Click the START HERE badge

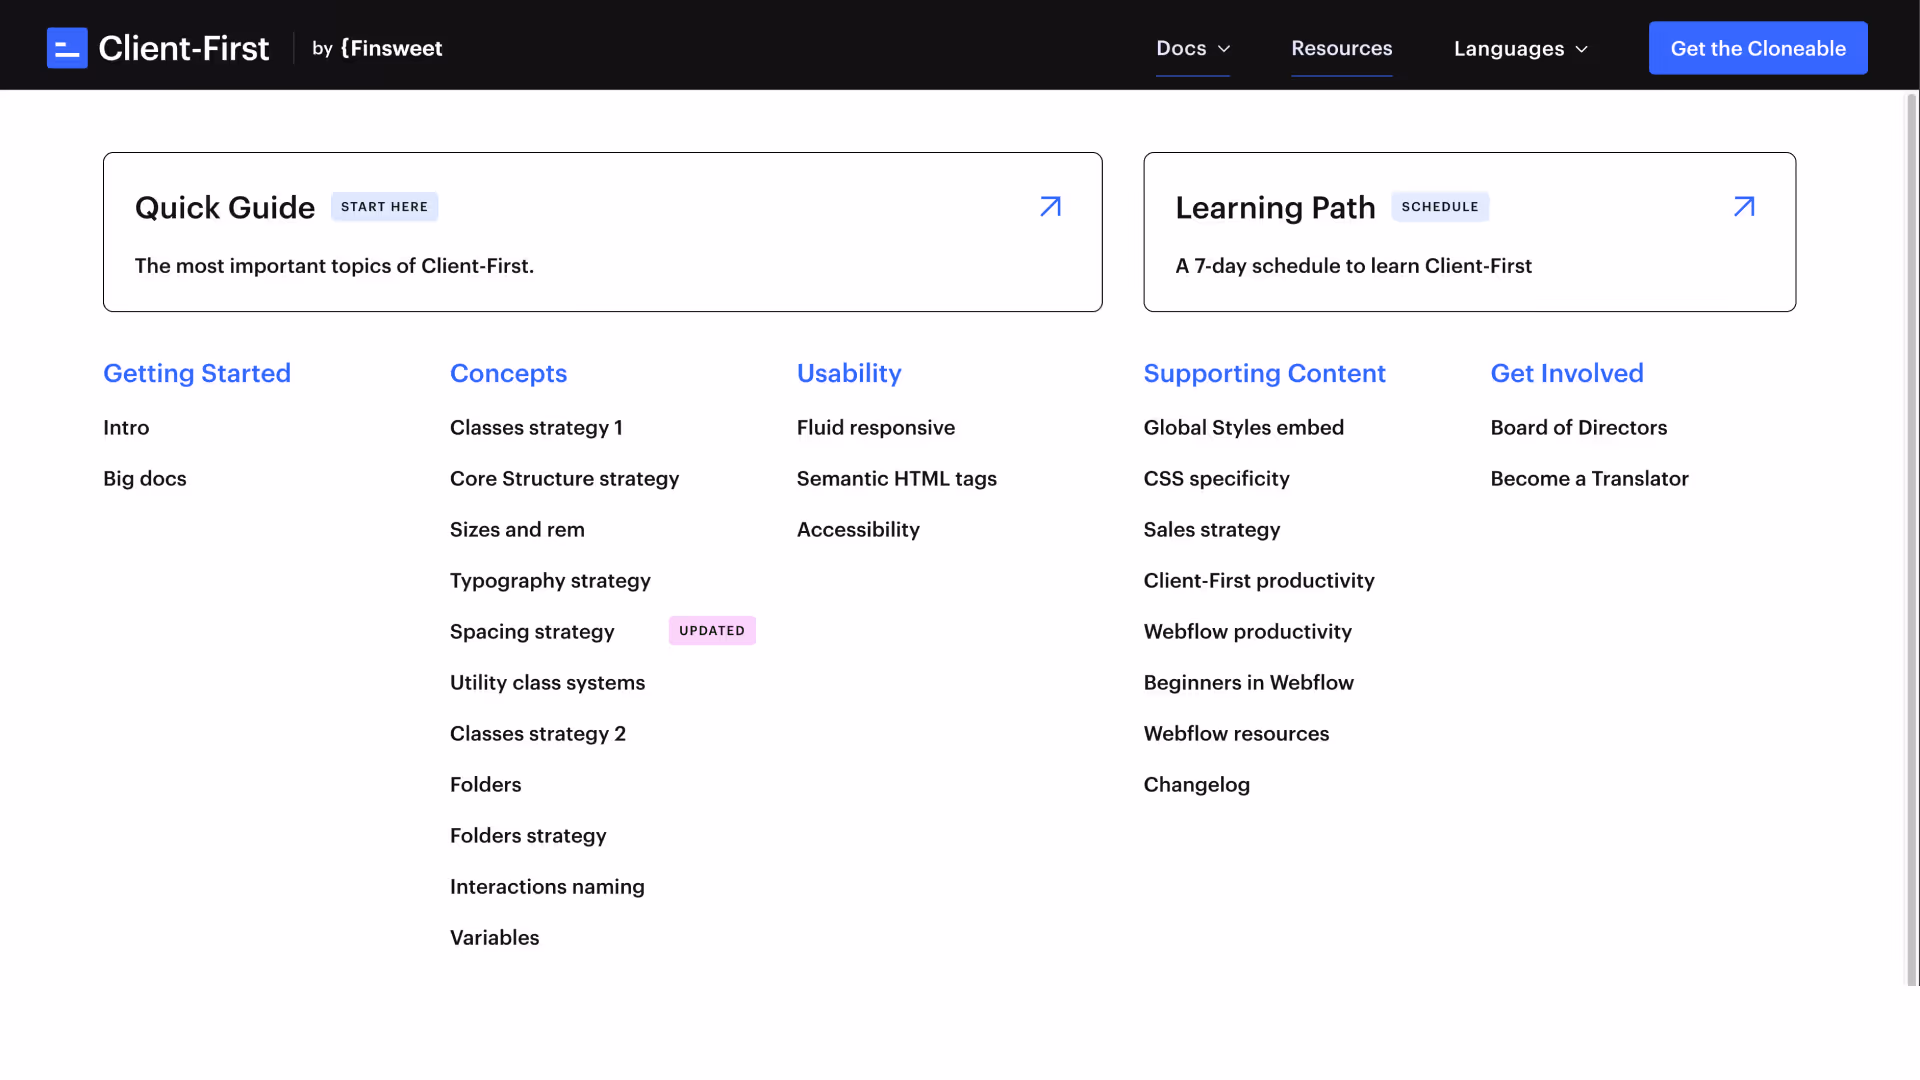click(x=384, y=207)
